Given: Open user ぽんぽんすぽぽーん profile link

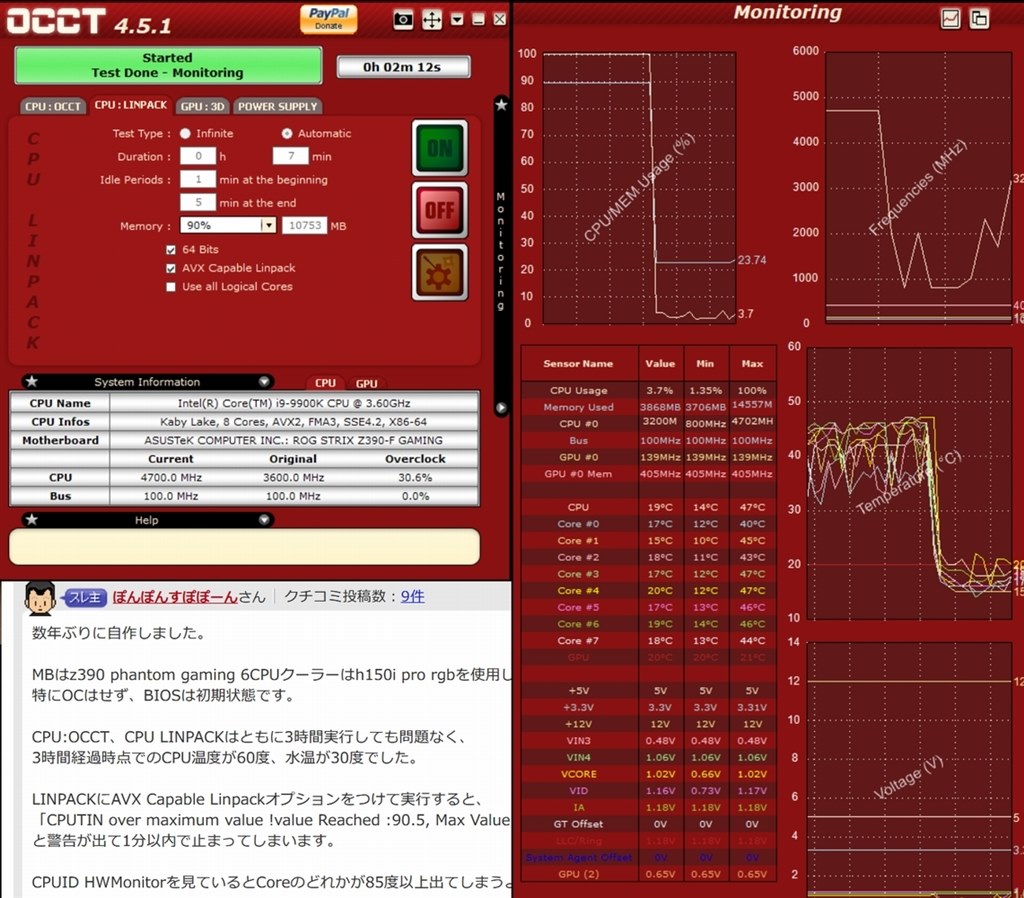Looking at the screenshot, I should [175, 596].
